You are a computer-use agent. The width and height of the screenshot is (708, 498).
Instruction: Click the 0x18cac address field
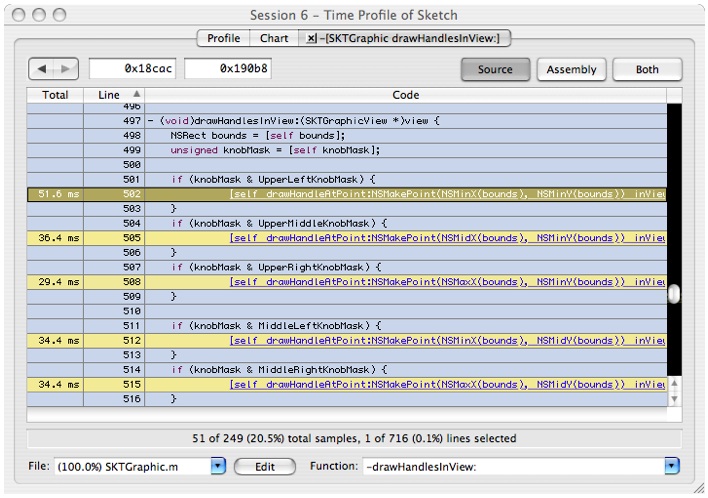pyautogui.click(x=132, y=71)
